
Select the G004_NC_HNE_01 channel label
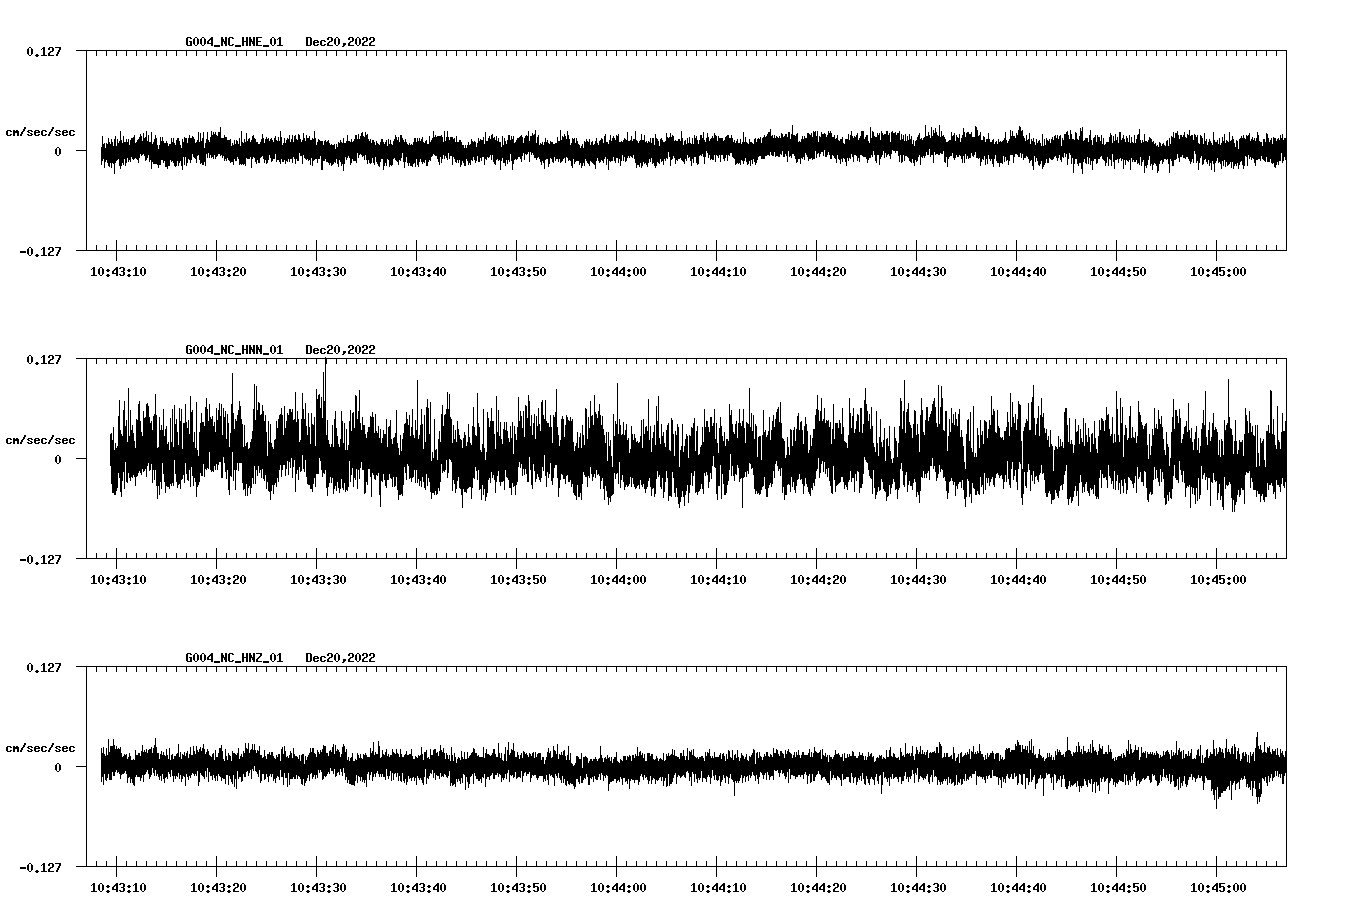[x=233, y=42]
